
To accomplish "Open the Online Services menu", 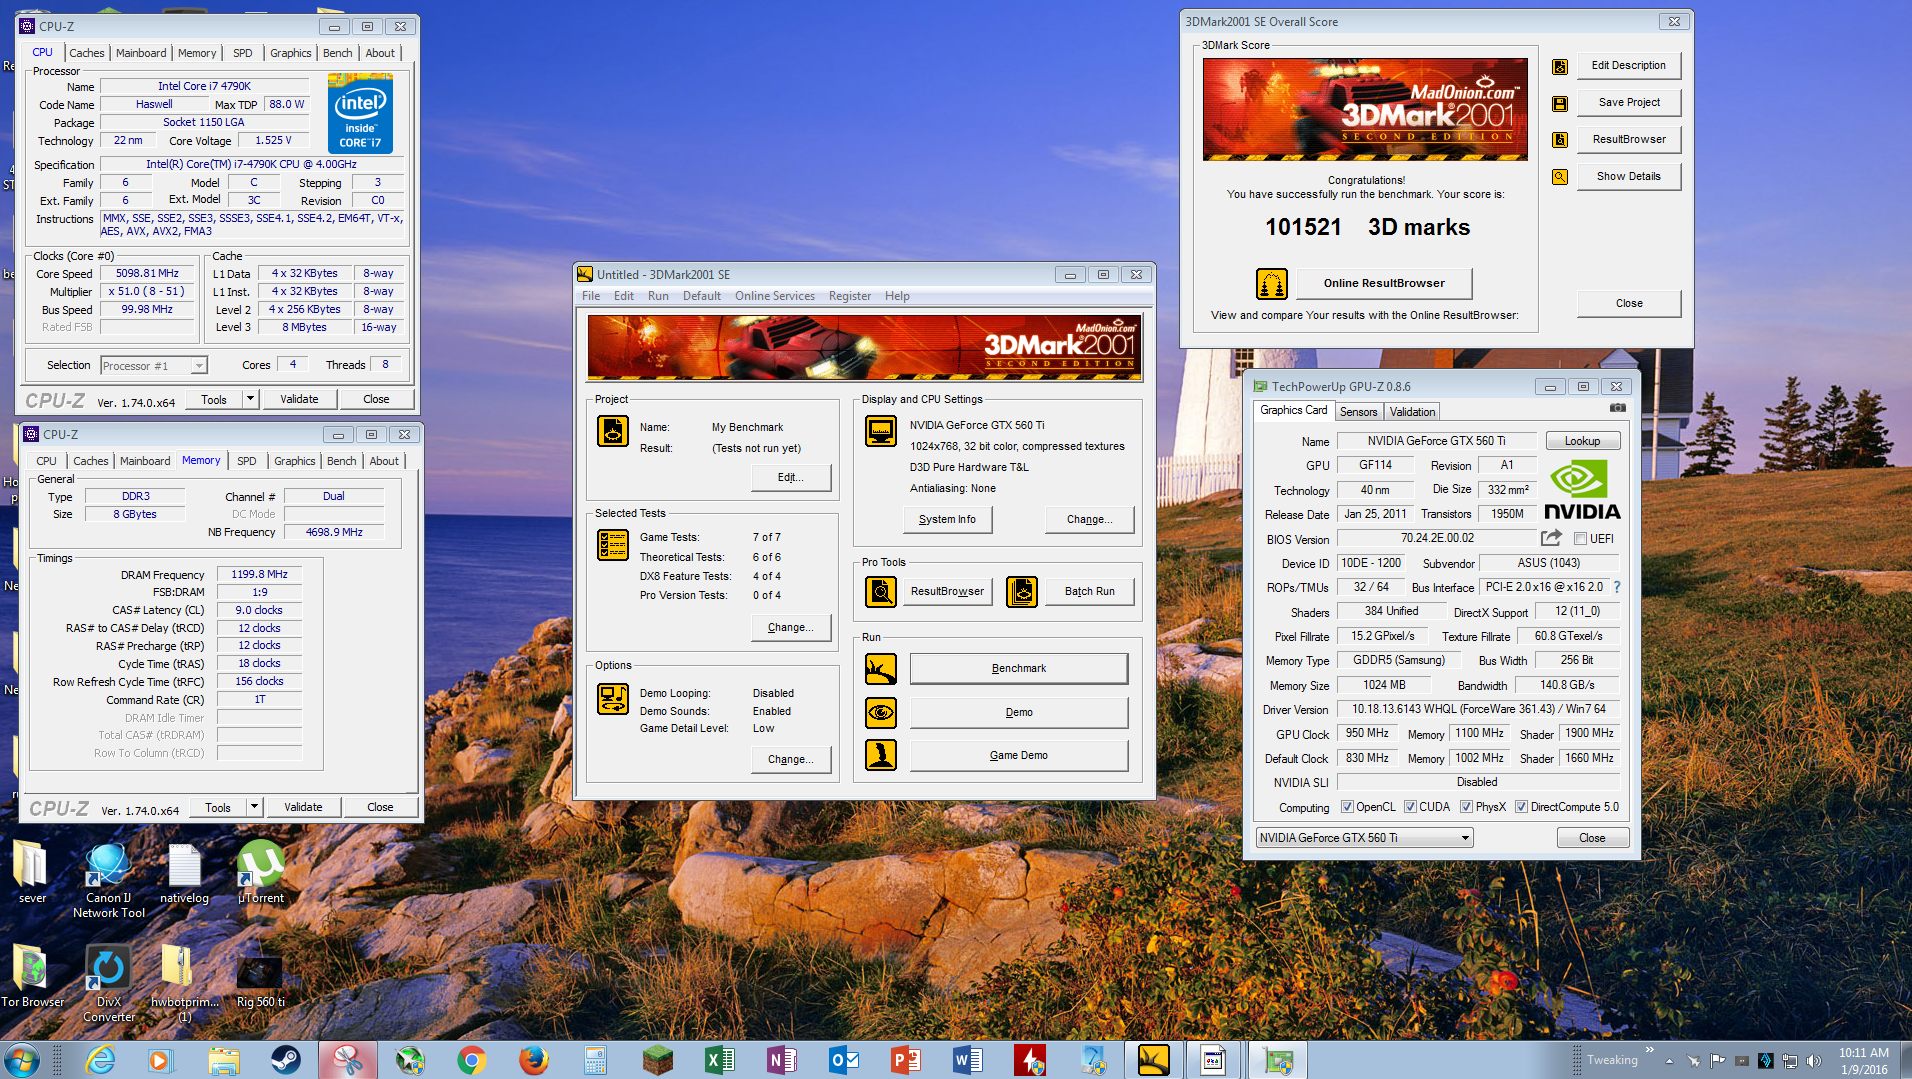I will pos(774,296).
